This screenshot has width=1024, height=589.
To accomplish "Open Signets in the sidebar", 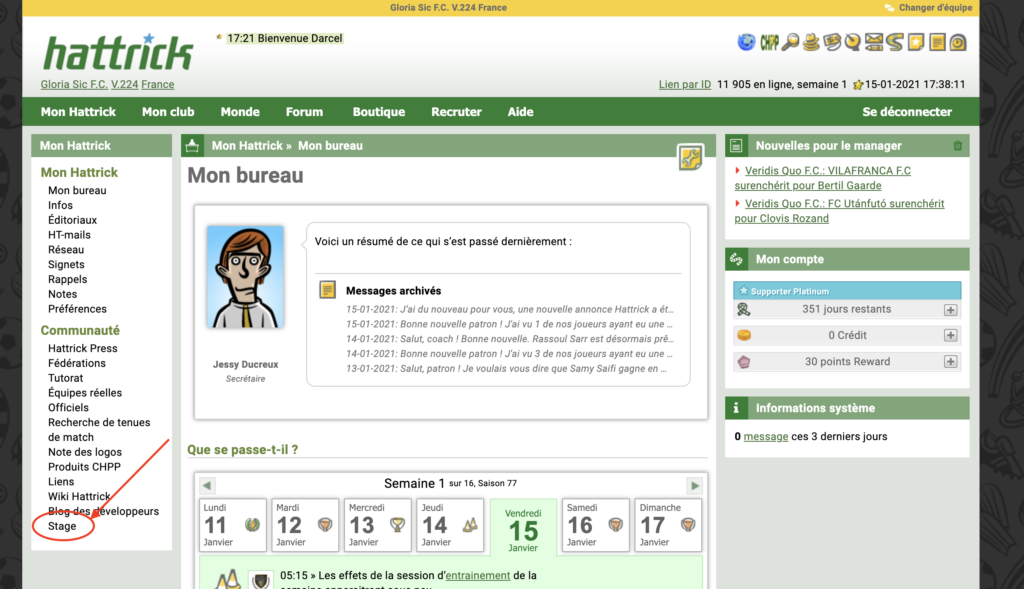I will click(x=66, y=264).
